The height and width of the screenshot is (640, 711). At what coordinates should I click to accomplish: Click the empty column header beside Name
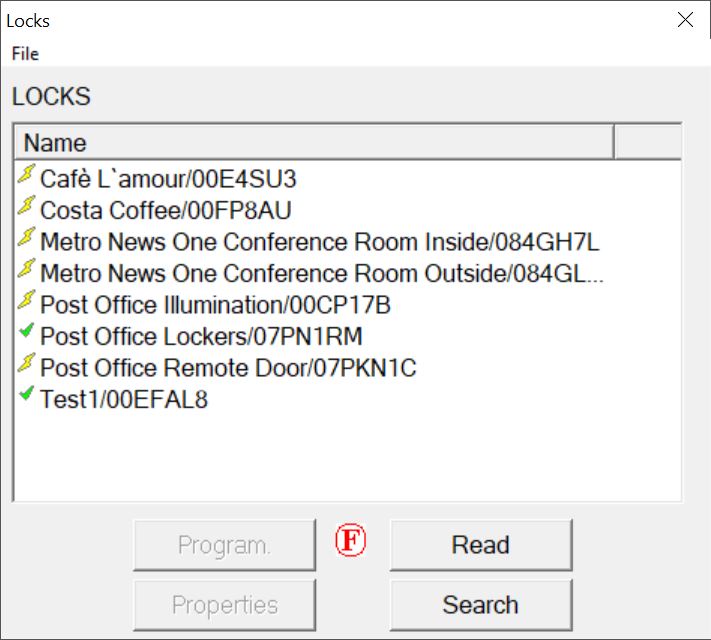[x=647, y=142]
